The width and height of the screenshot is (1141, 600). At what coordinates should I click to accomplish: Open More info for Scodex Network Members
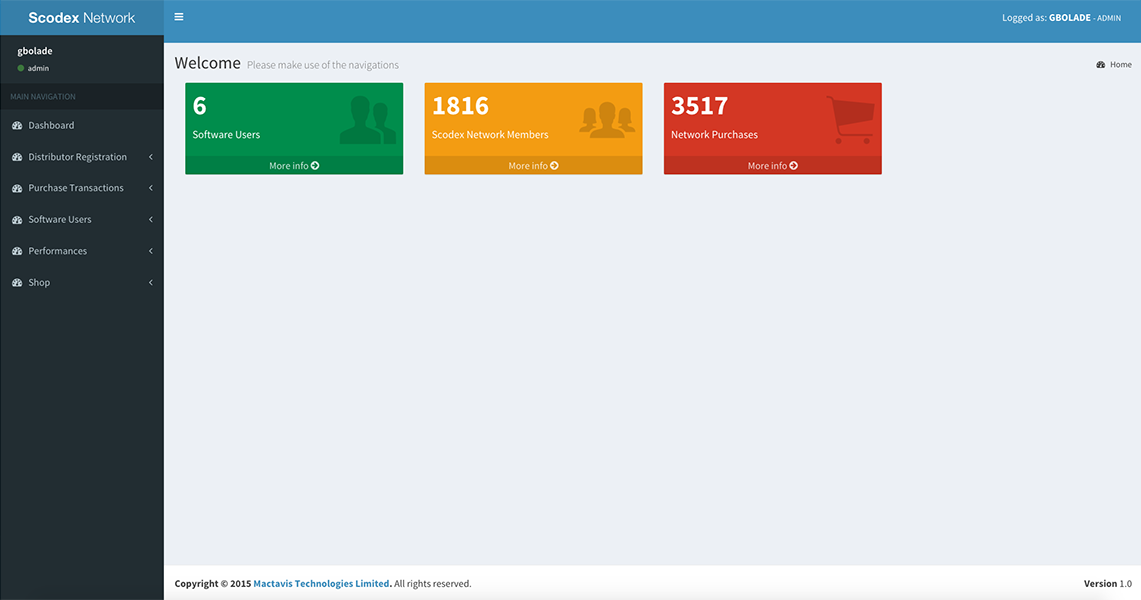click(533, 166)
